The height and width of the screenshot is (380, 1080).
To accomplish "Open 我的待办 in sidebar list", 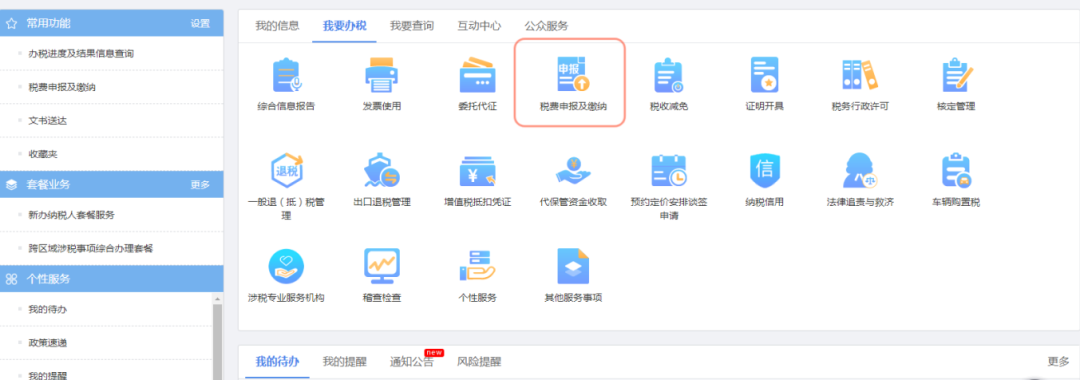I will coord(48,310).
